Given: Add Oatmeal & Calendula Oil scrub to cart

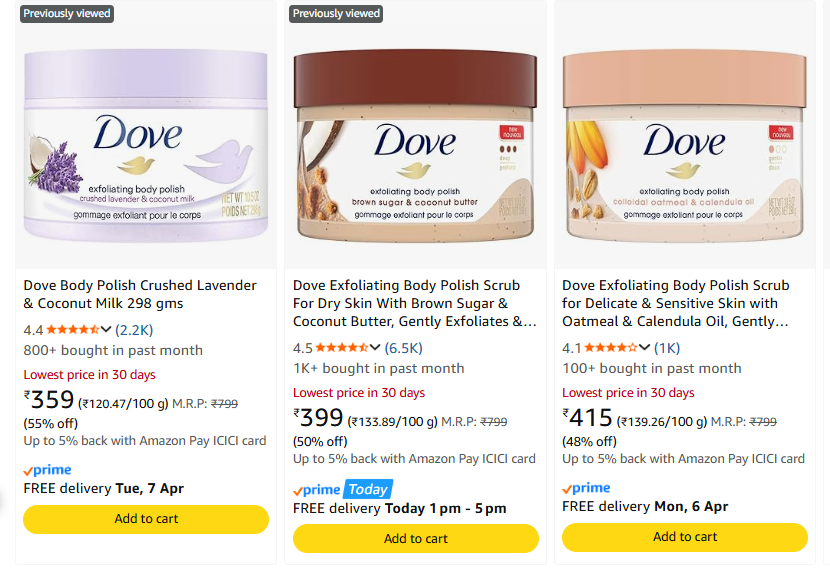Looking at the screenshot, I should (685, 537).
